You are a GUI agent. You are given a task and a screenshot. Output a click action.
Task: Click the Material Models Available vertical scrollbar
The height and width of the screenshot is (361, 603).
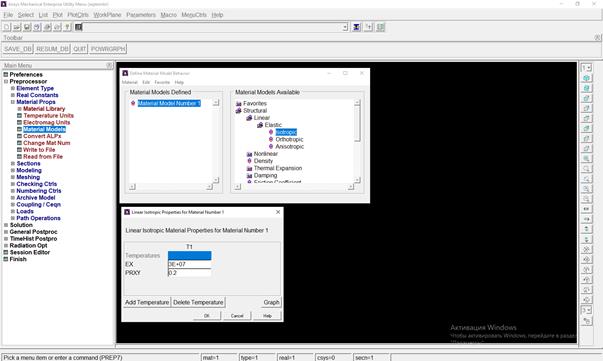click(x=357, y=141)
